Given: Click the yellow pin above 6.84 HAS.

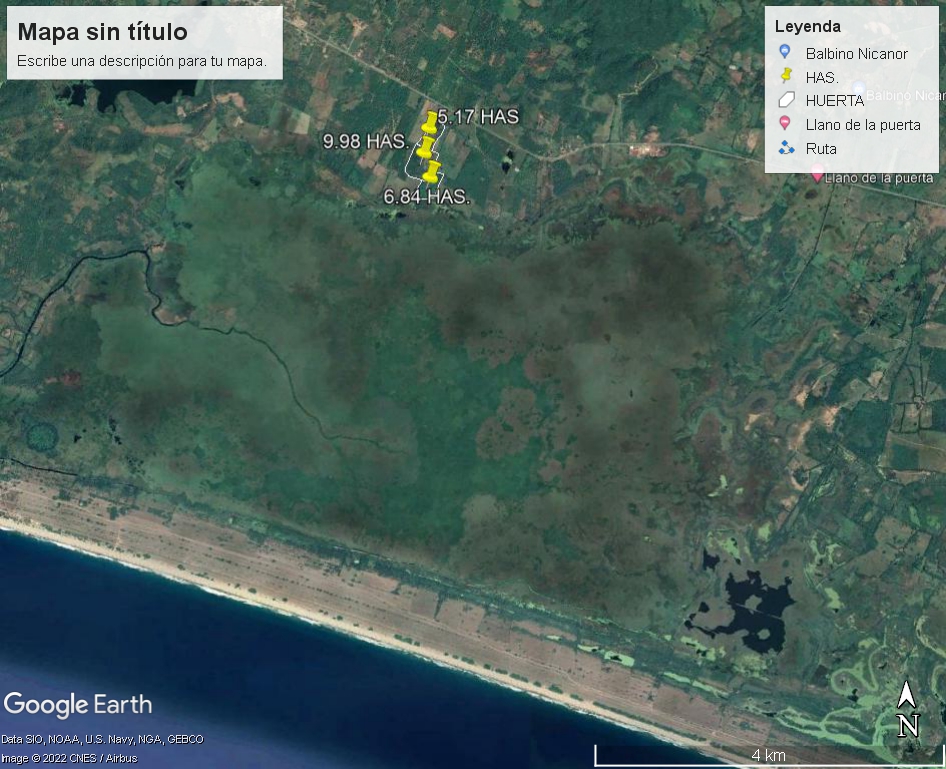Looking at the screenshot, I should [x=431, y=171].
